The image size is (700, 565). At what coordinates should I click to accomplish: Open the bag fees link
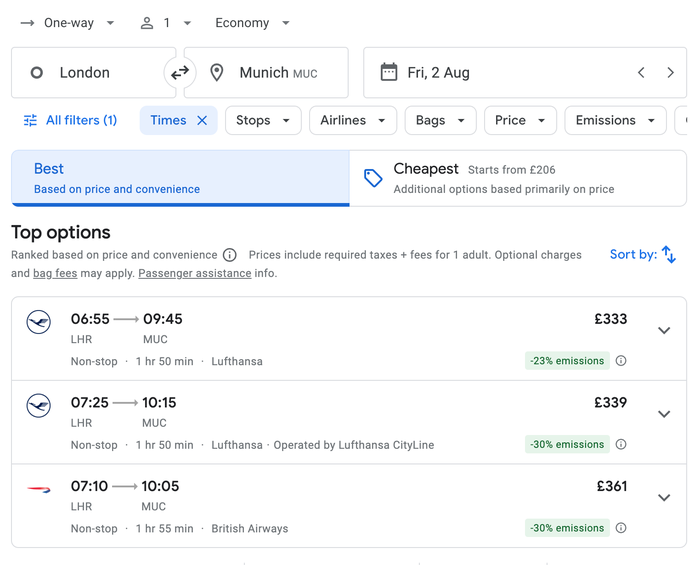pos(55,273)
